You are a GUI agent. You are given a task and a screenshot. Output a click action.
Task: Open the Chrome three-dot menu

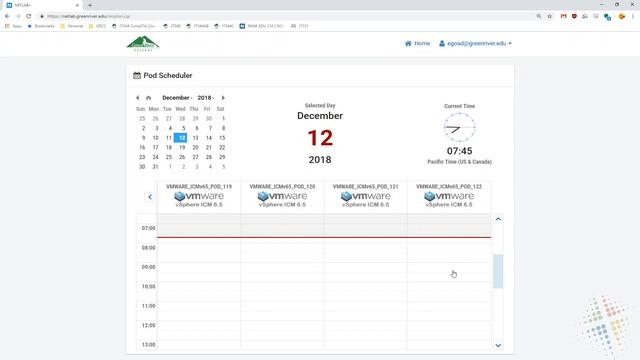[633, 16]
